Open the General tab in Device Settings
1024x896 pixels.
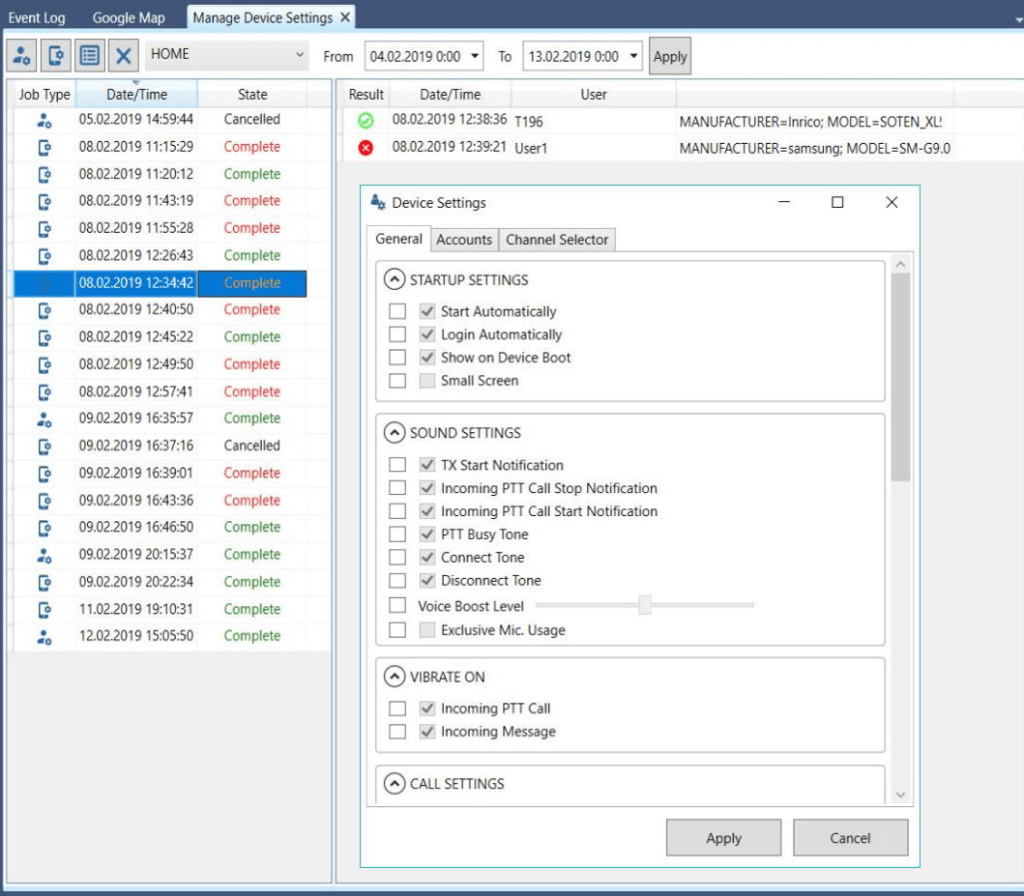point(398,239)
